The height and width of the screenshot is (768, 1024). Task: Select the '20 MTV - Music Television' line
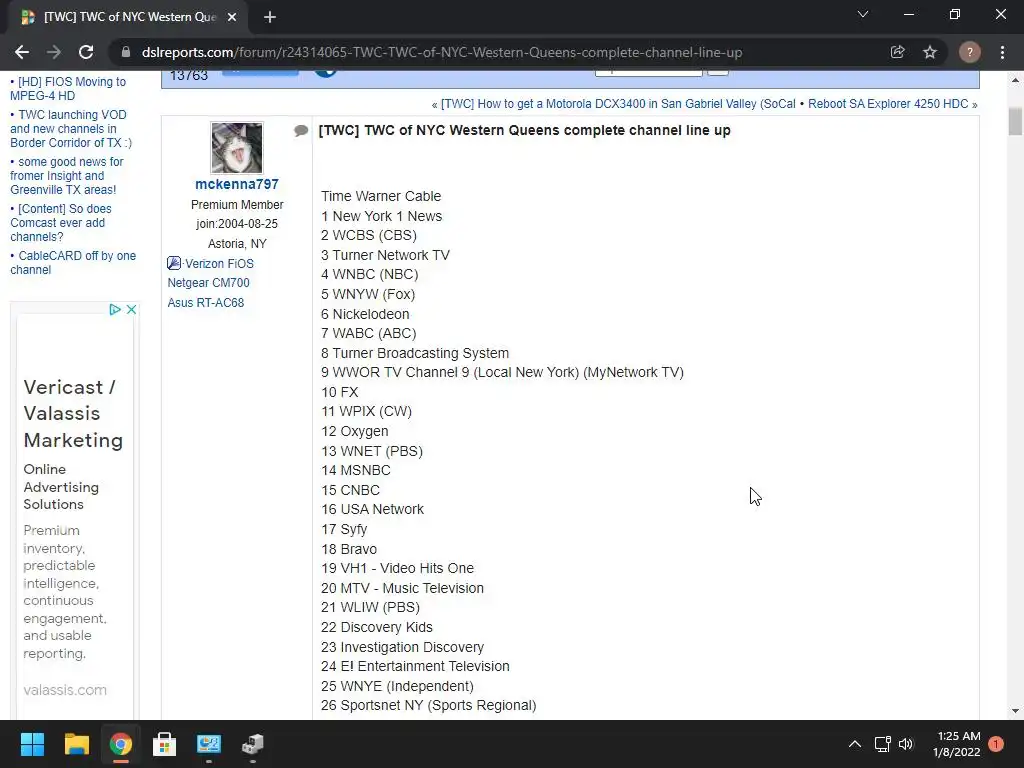pos(402,588)
